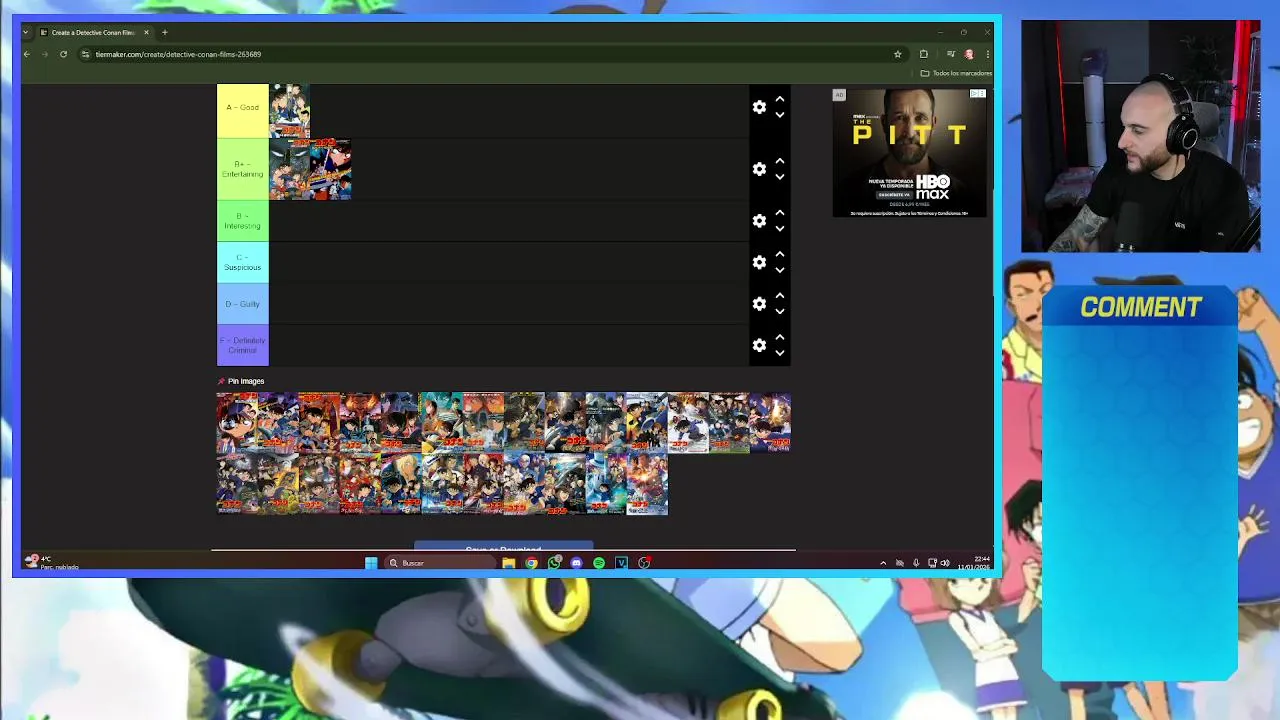Select first poster in B+ Entertaining tier
The height and width of the screenshot is (720, 1280).
290,169
